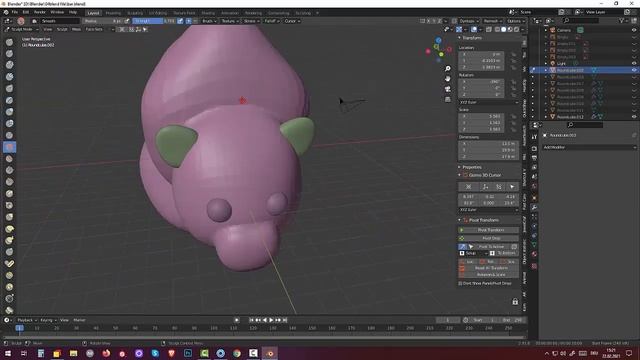The height and width of the screenshot is (360, 640).
Task: Open the Face Sets menu
Action: pos(94,29)
